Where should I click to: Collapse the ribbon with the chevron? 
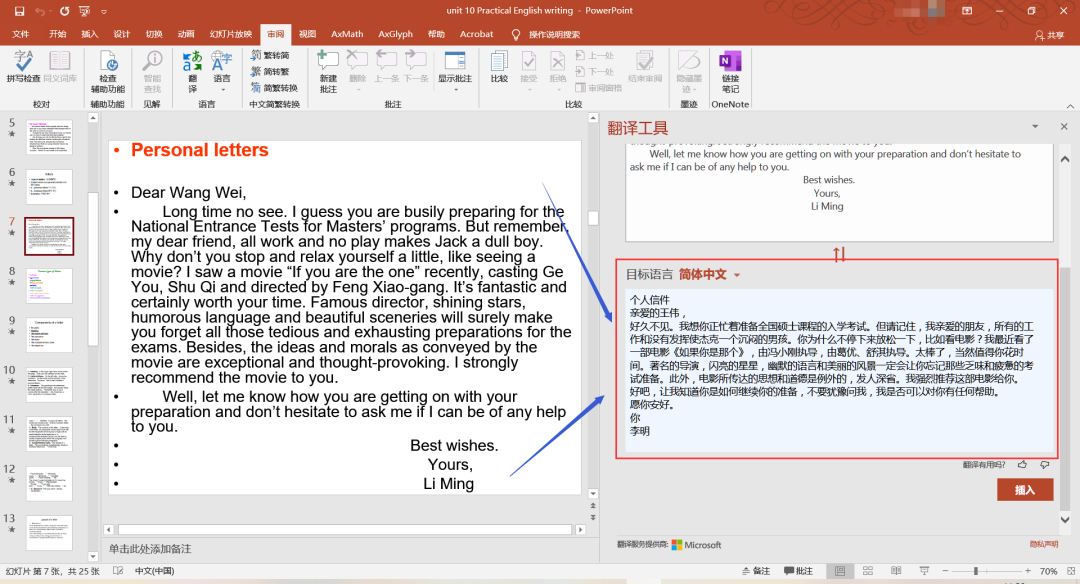[x=1070, y=106]
